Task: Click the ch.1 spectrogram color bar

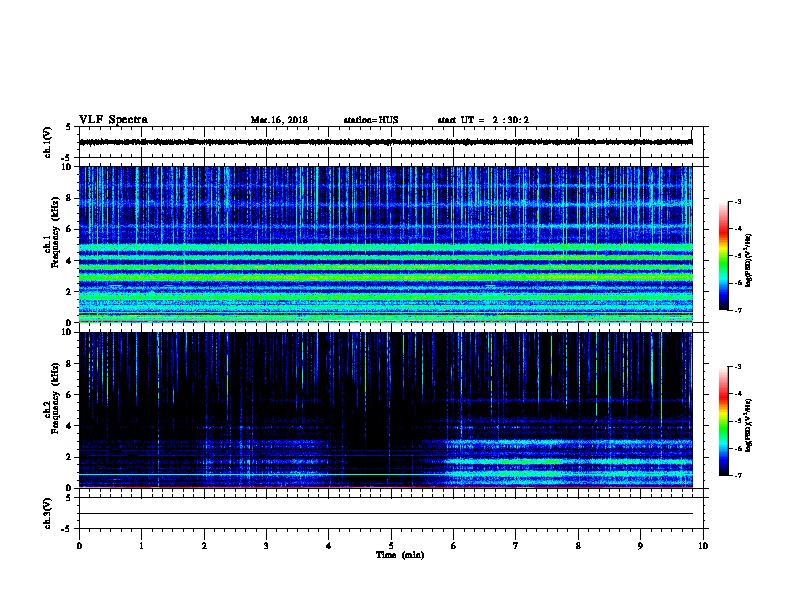Action: 723,256
